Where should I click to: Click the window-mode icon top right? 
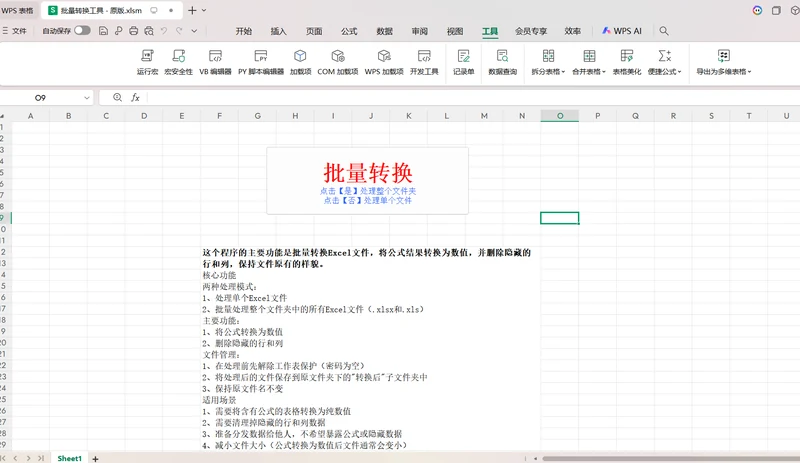tap(776, 10)
